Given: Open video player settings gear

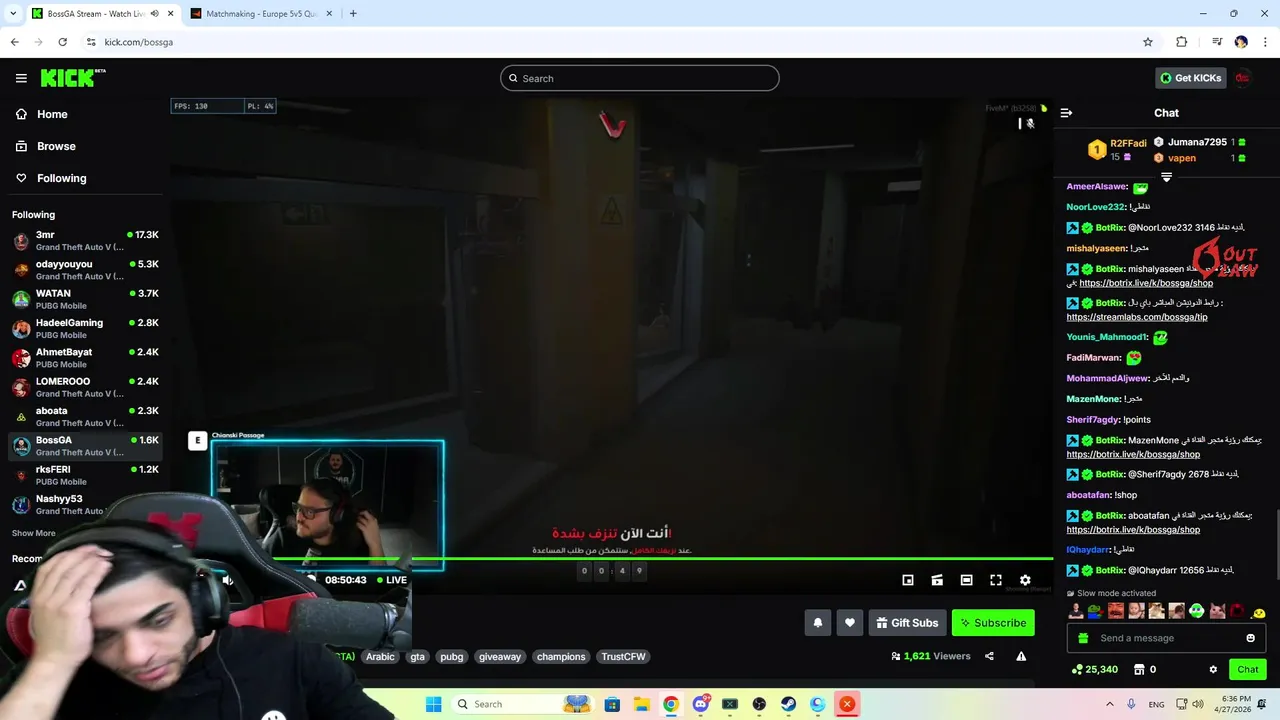Looking at the screenshot, I should (x=1025, y=580).
